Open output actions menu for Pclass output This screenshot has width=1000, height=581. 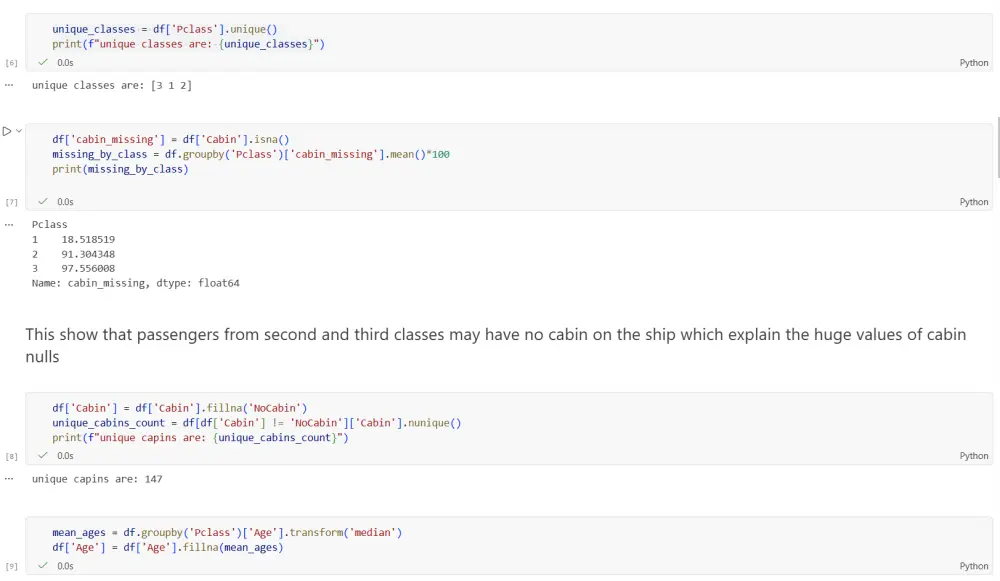tap(9, 224)
